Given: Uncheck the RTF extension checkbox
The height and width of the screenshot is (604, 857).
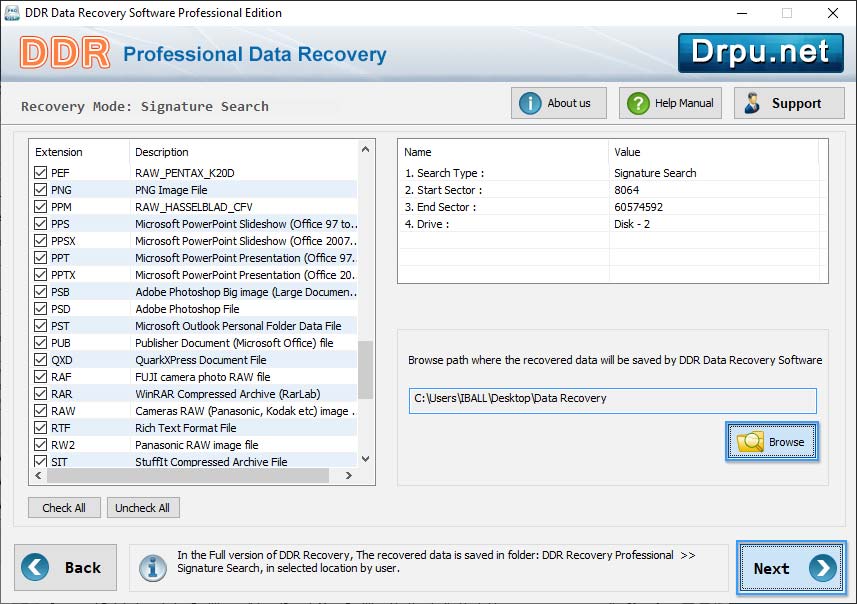Looking at the screenshot, I should [40, 427].
